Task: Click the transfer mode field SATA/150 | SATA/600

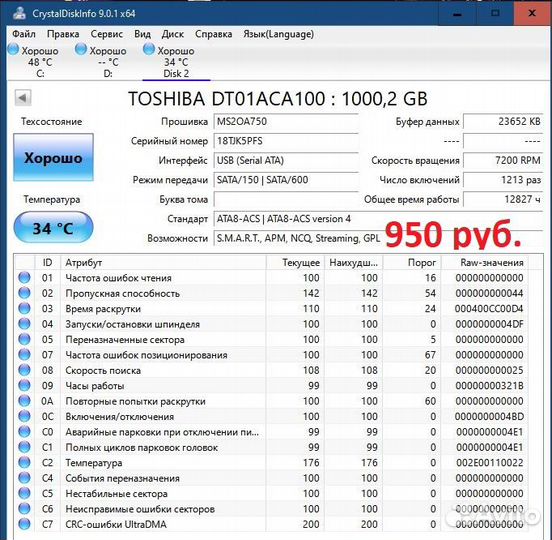Action: [x=286, y=180]
